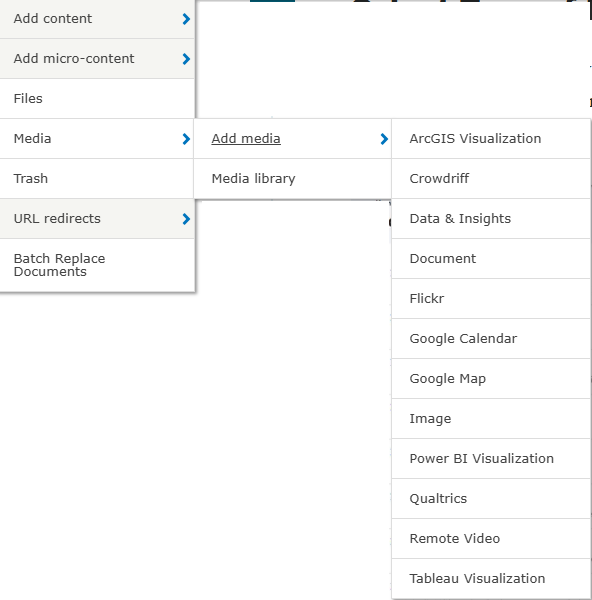Expand the URL redirects chevron
592x600 pixels.
[186, 219]
